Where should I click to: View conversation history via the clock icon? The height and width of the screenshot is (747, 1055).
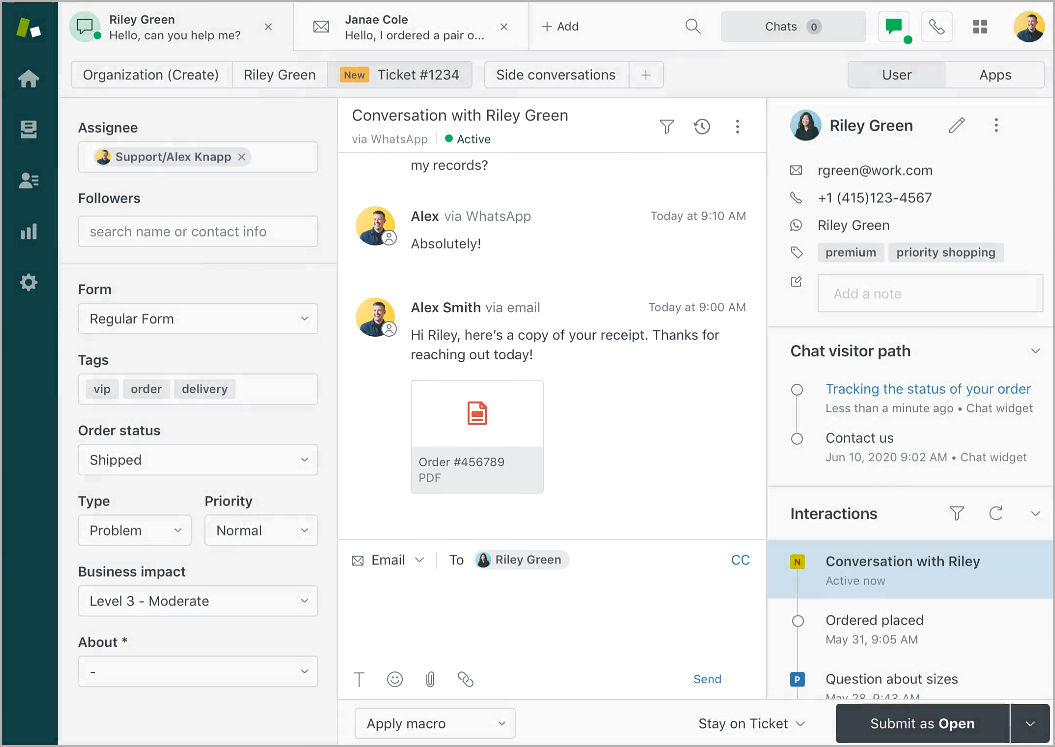pos(702,127)
